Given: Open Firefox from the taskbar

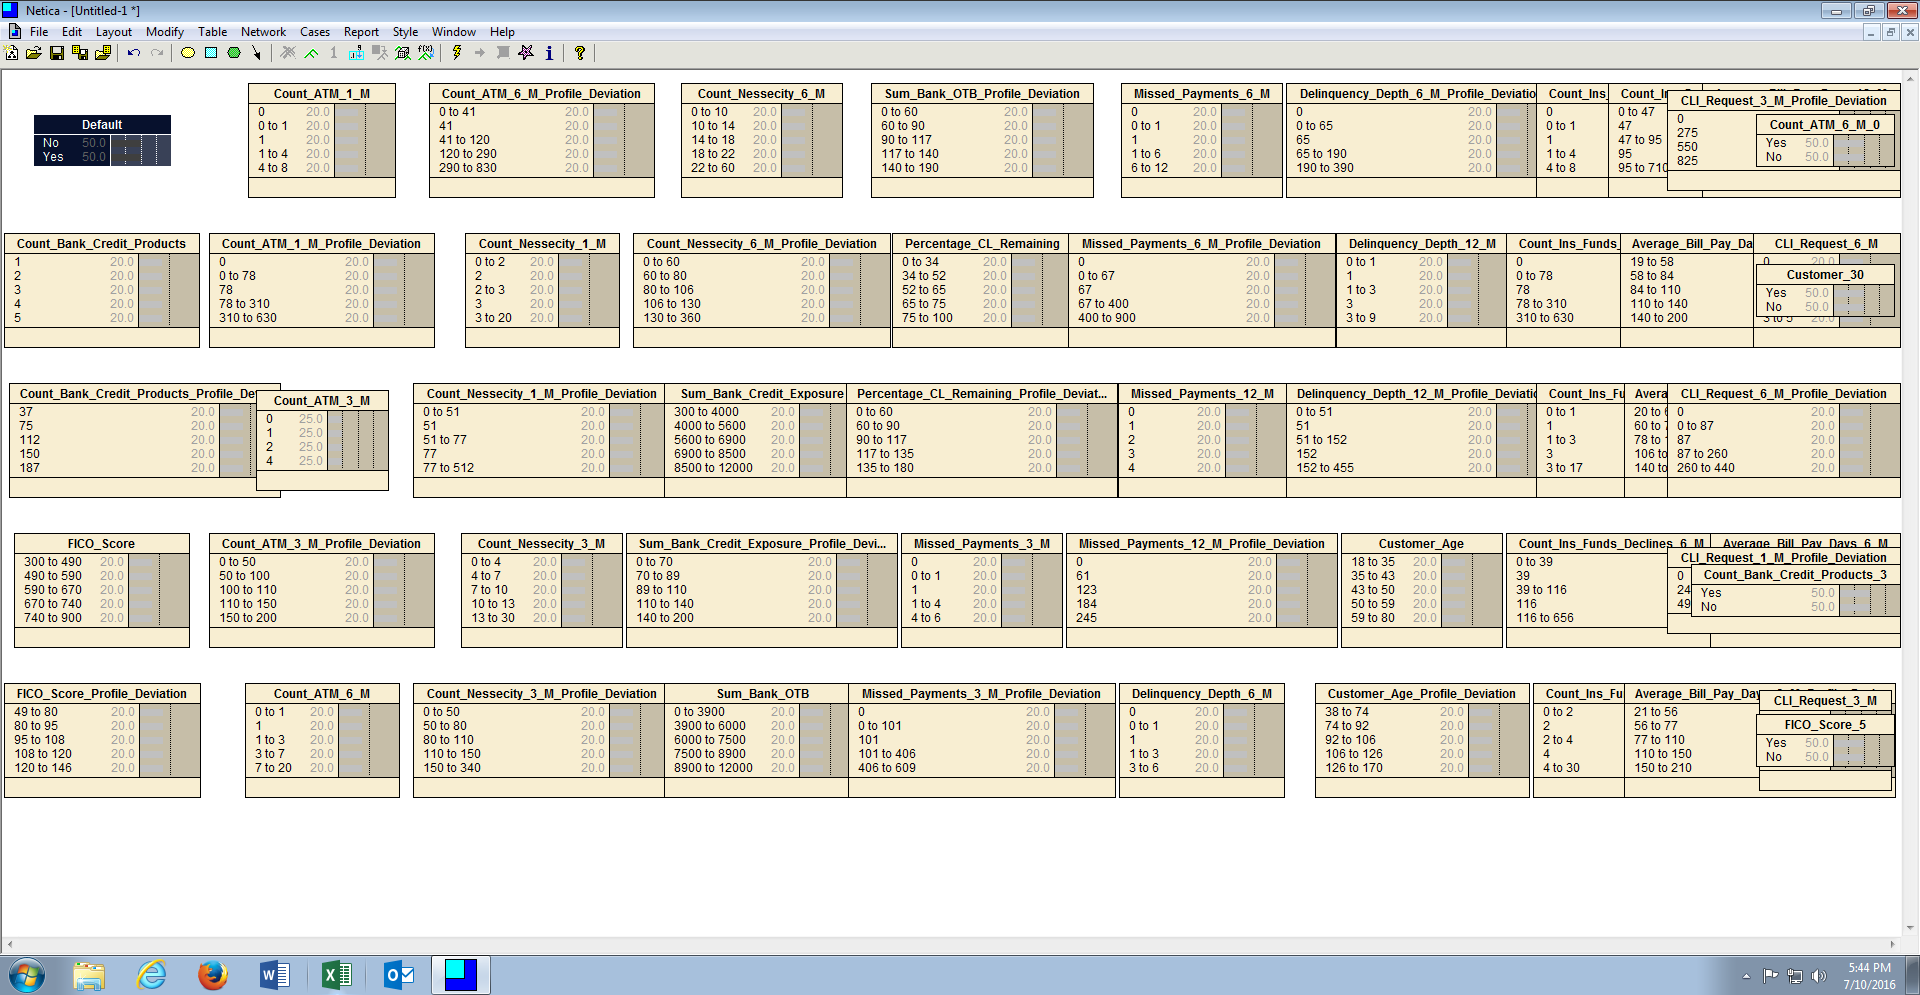Looking at the screenshot, I should coord(212,974).
